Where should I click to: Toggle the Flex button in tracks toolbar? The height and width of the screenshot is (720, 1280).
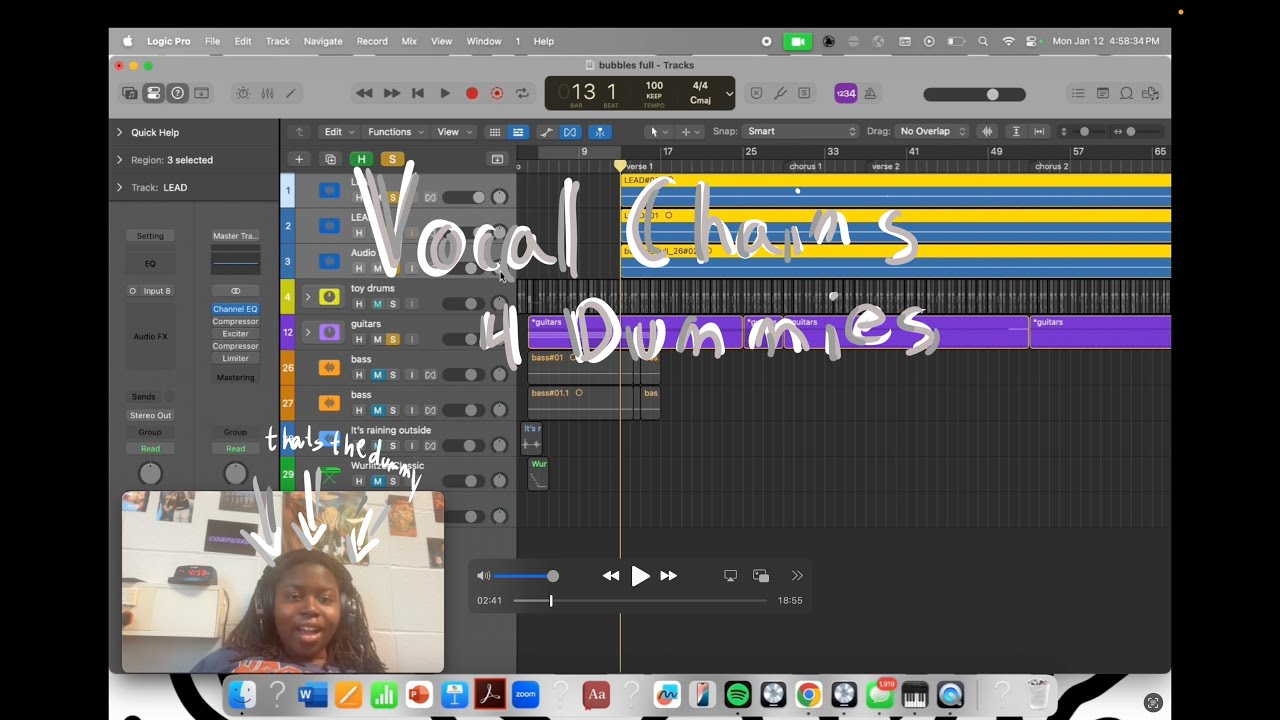pyautogui.click(x=570, y=132)
